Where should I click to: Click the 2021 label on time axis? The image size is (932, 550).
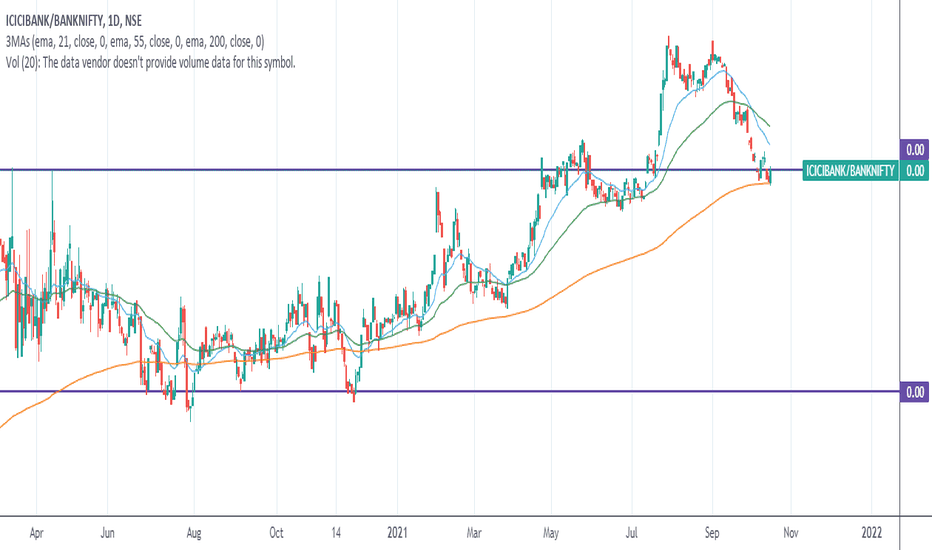(397, 533)
